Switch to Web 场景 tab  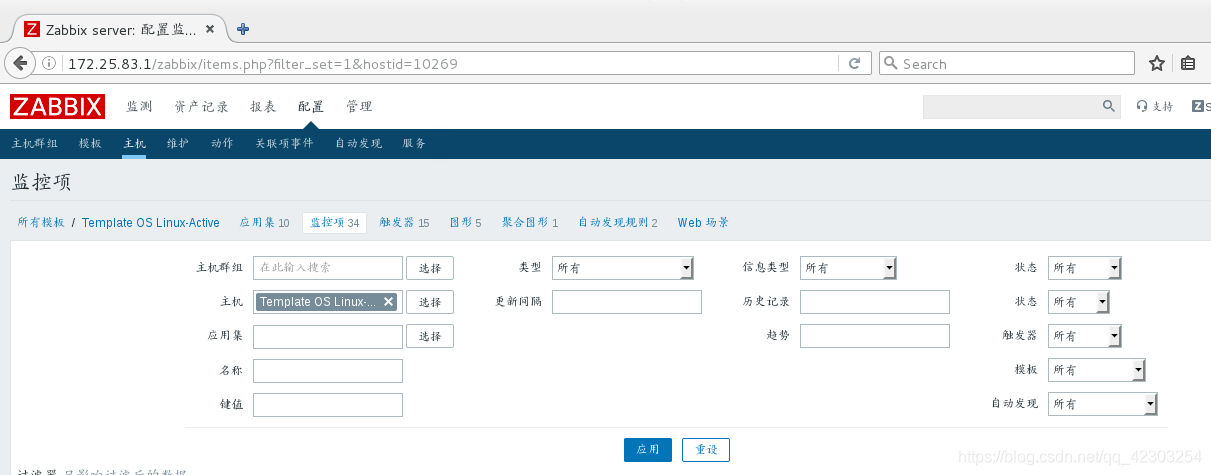click(x=703, y=222)
